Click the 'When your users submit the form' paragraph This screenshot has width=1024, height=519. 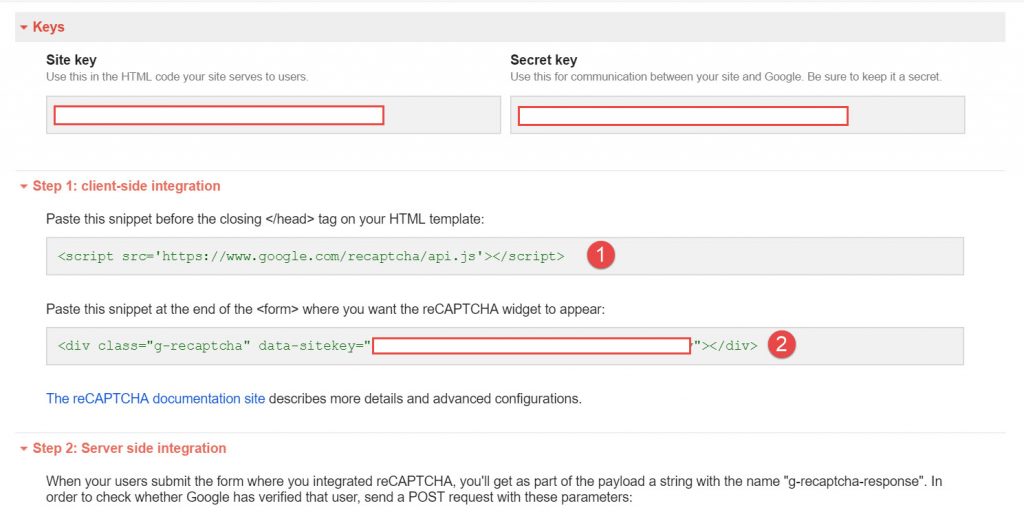[494, 489]
